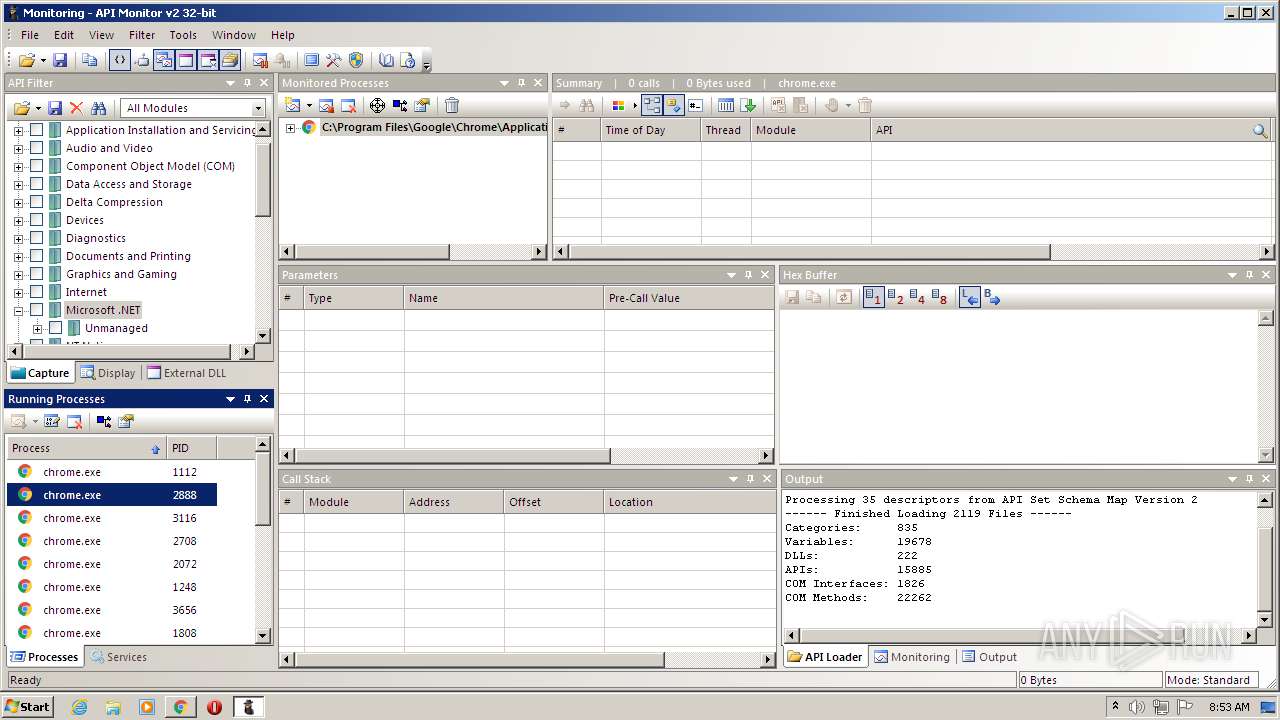Open the help book icon in the main toolbar
The width and height of the screenshot is (1280, 720).
pyautogui.click(x=386, y=60)
